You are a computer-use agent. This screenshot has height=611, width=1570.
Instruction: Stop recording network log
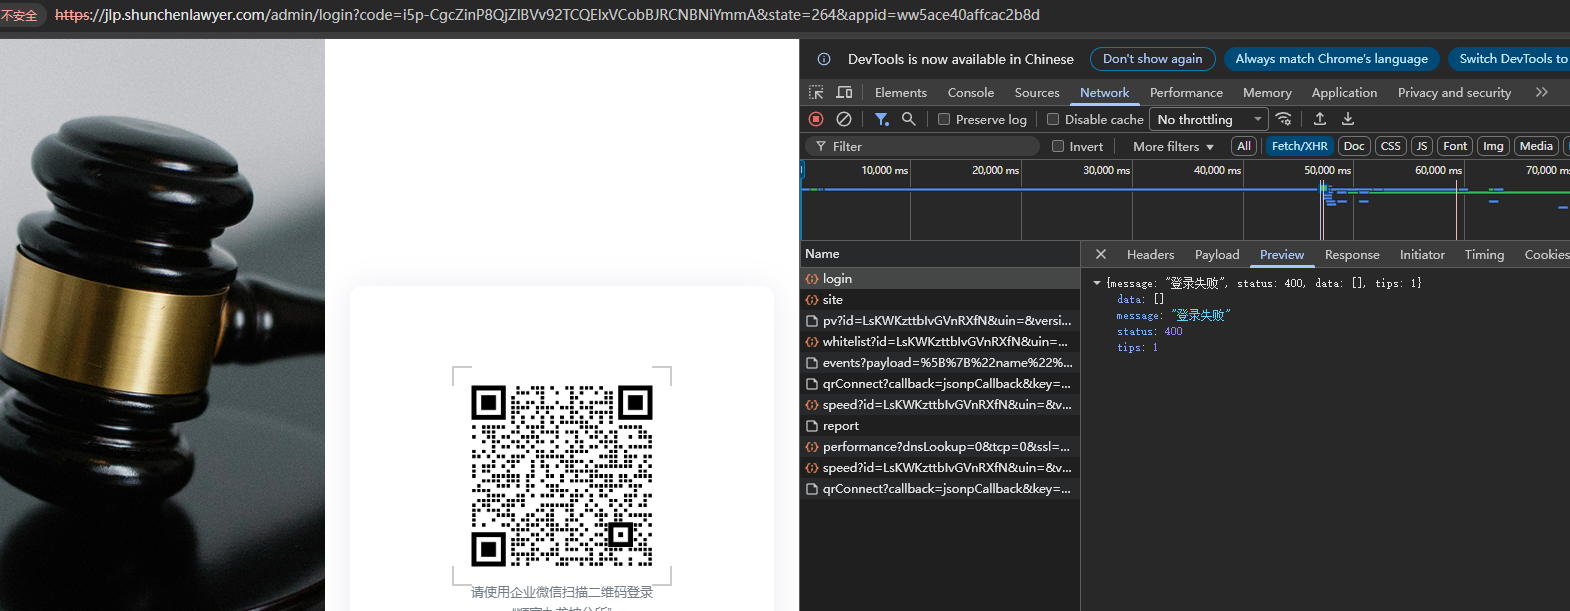pyautogui.click(x=816, y=119)
